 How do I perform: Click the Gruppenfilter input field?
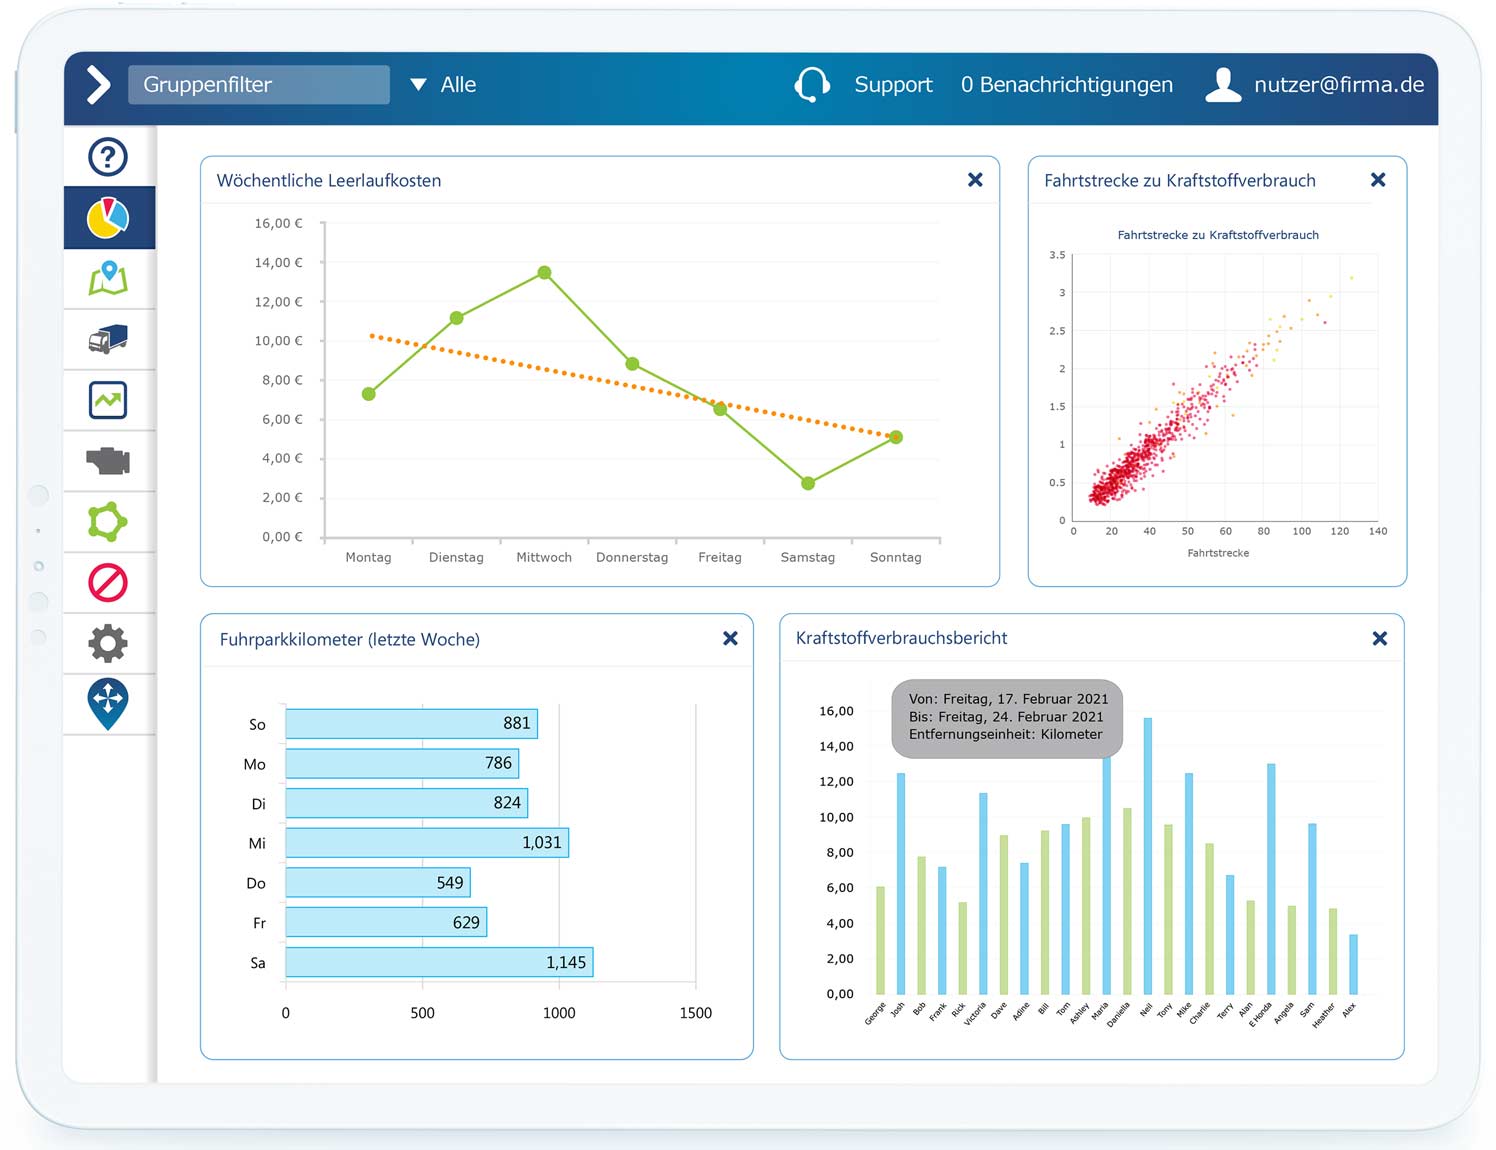[259, 85]
